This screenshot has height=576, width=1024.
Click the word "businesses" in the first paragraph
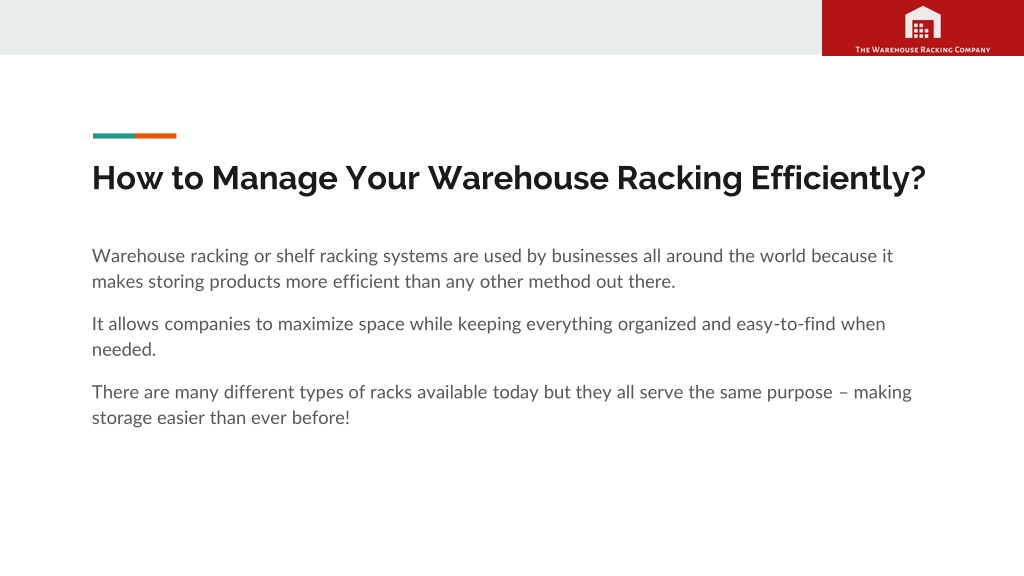tap(594, 255)
